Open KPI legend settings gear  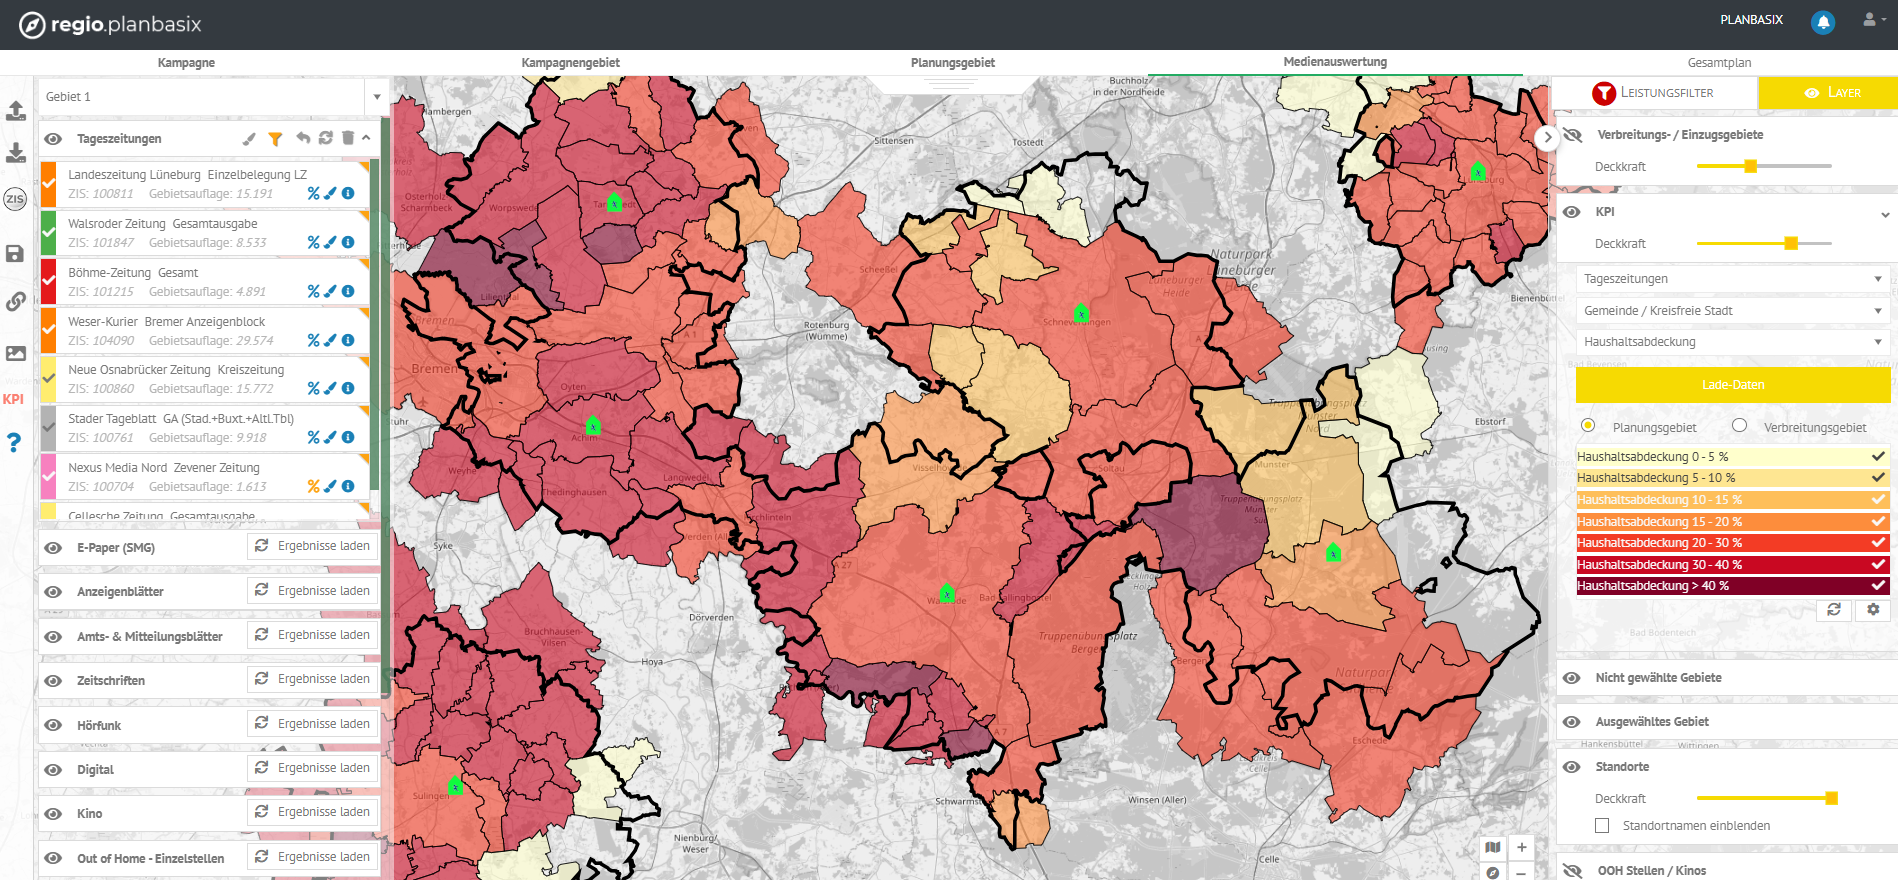click(x=1873, y=609)
